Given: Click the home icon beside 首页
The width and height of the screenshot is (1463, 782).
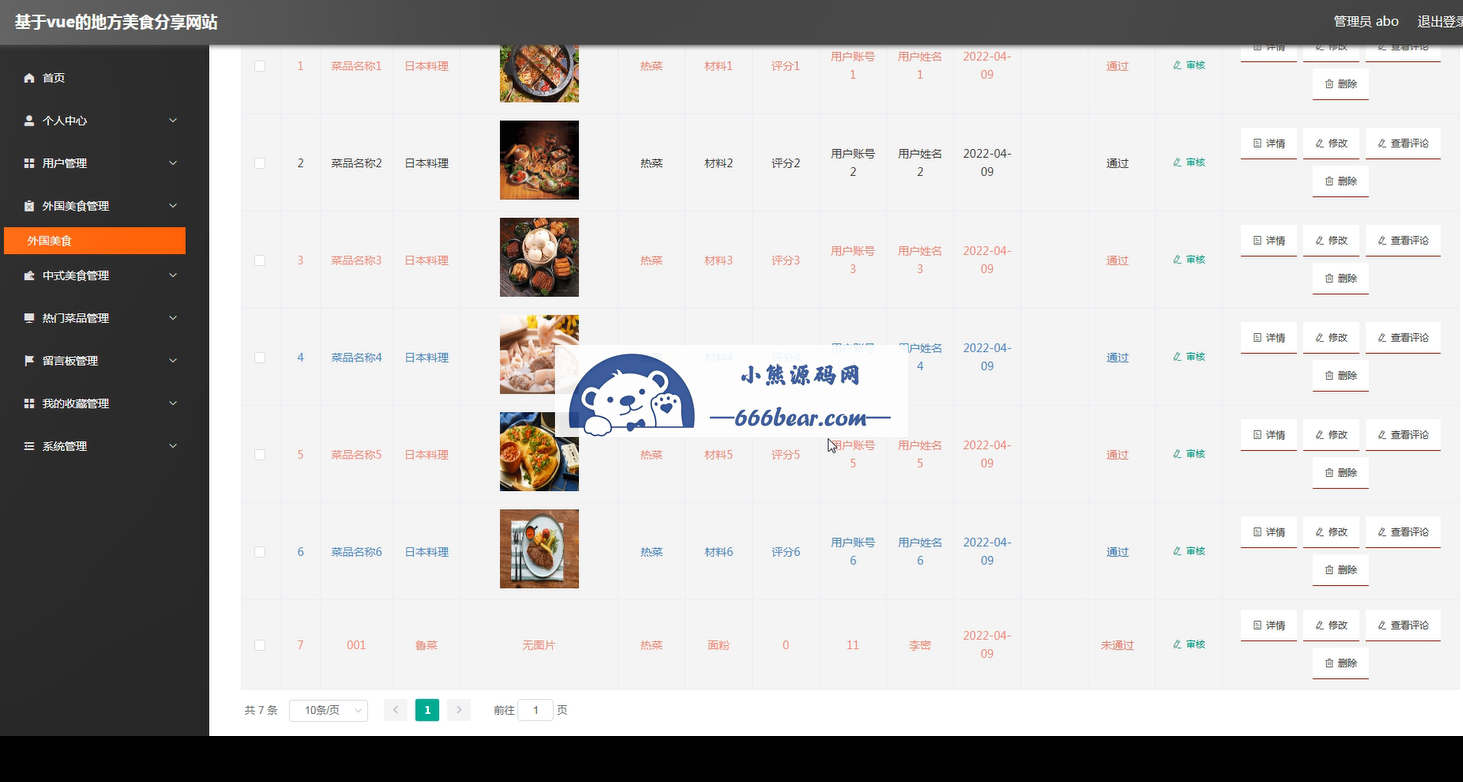Looking at the screenshot, I should (x=29, y=78).
